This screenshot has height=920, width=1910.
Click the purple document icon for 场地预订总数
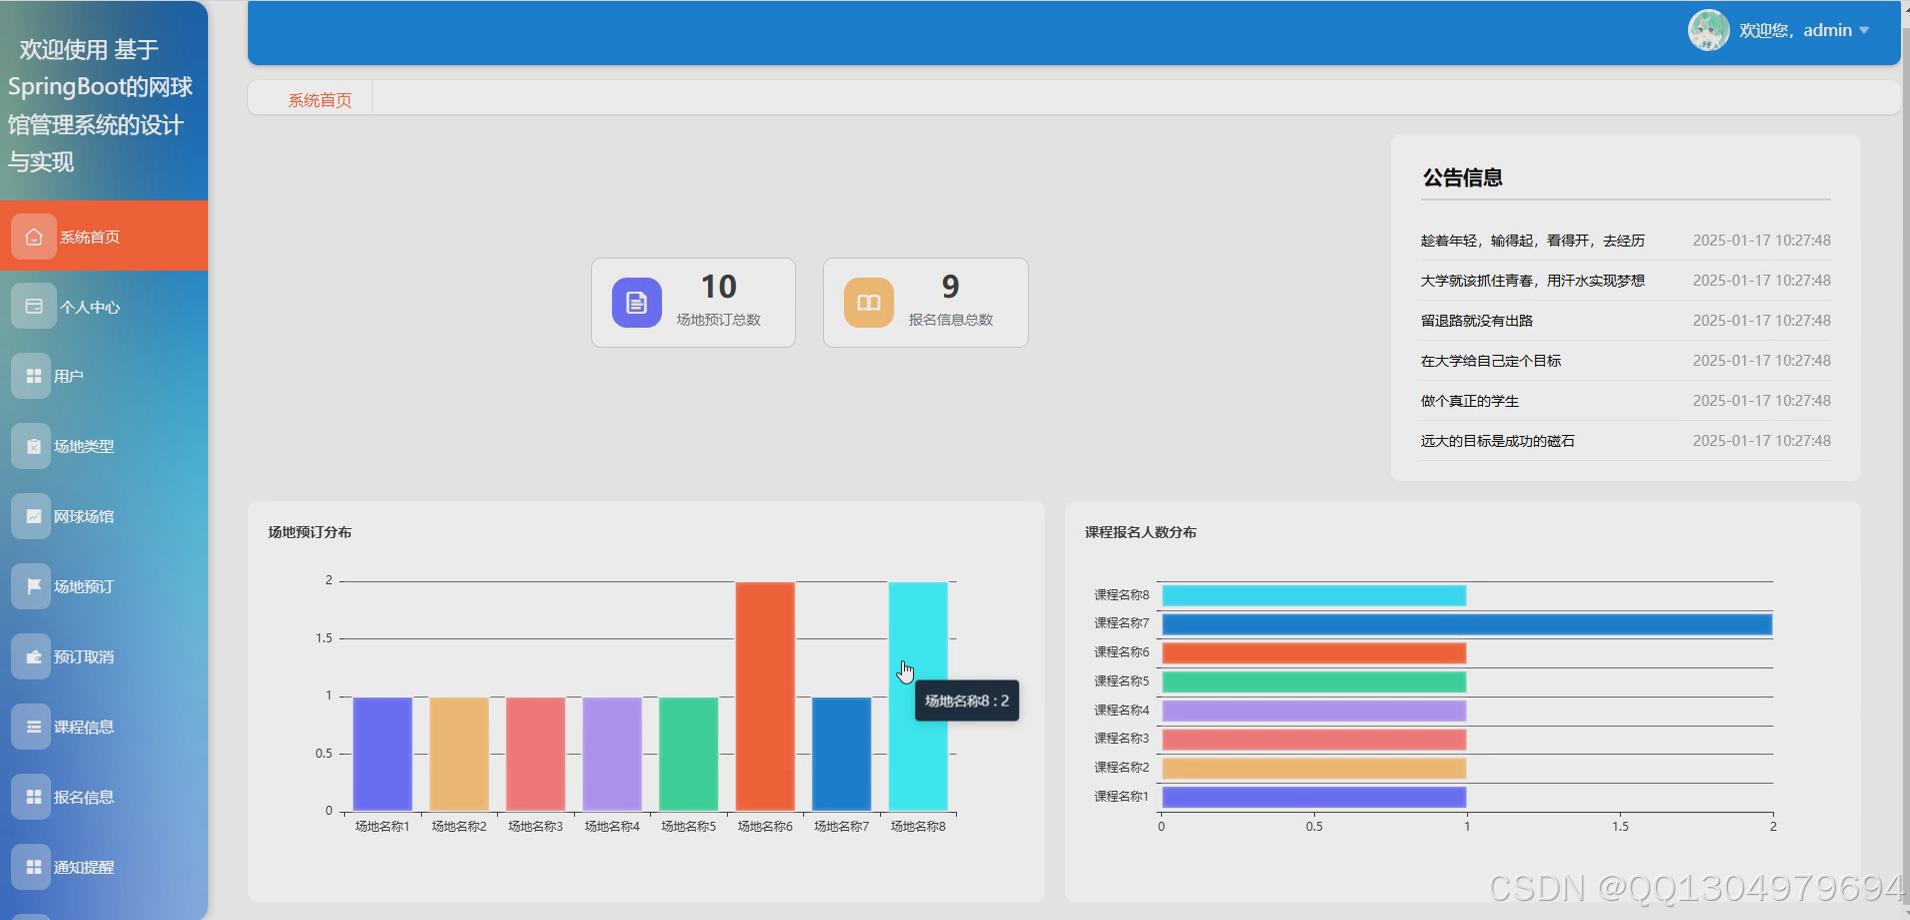pyautogui.click(x=637, y=302)
